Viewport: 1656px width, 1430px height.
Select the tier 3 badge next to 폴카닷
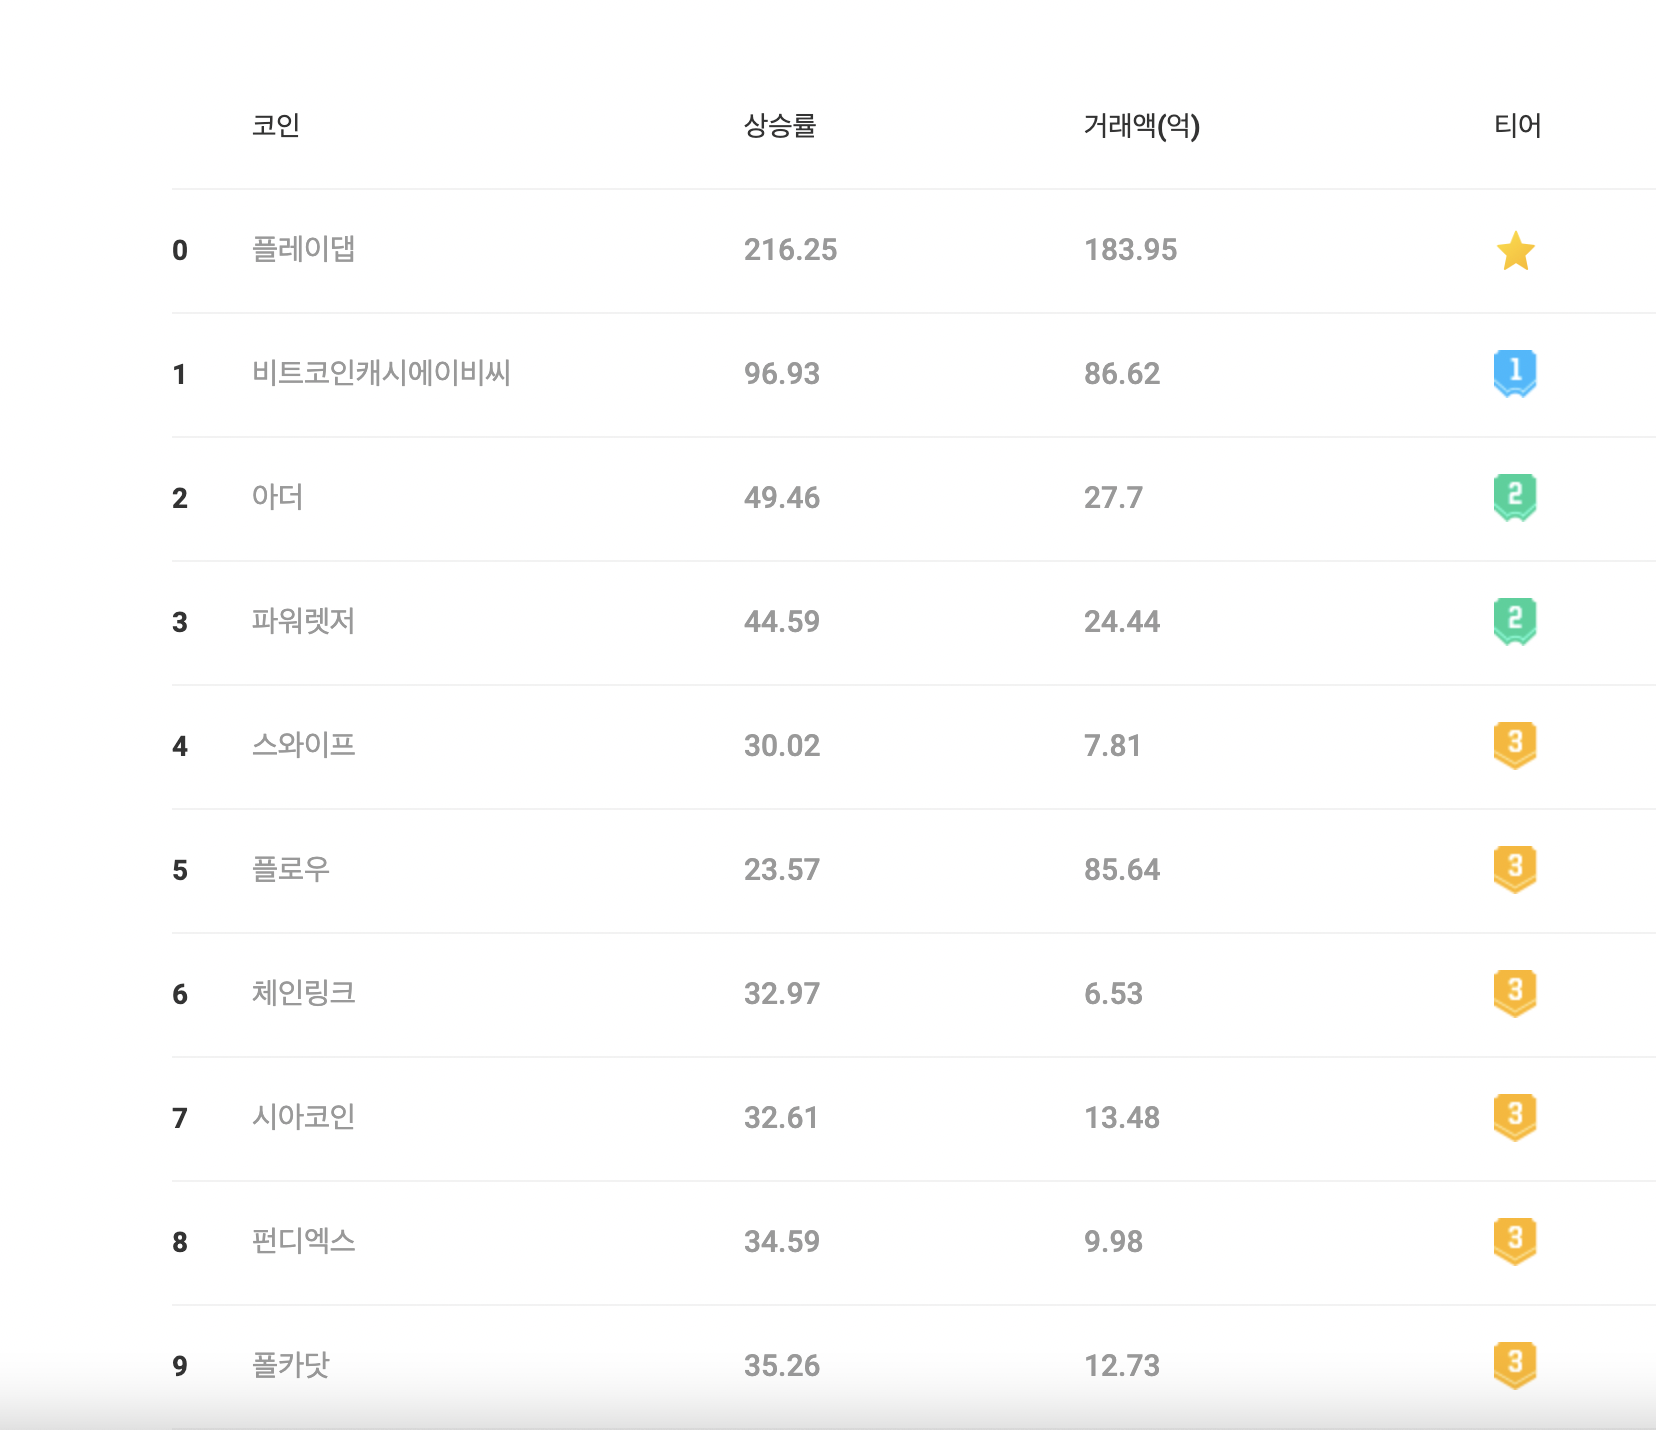click(1514, 1365)
